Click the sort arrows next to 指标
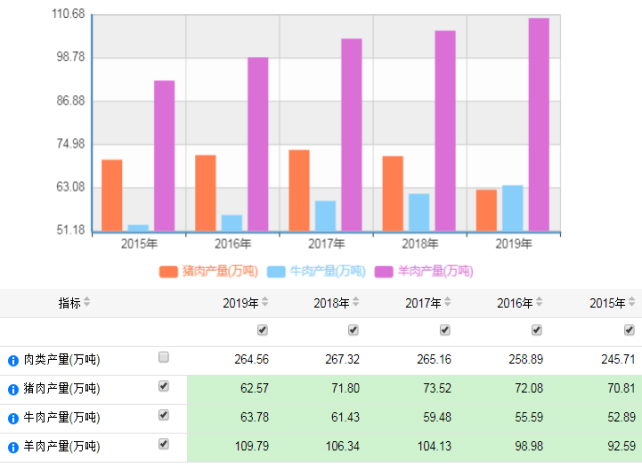Screen dimensions: 642x468 (x=87, y=303)
